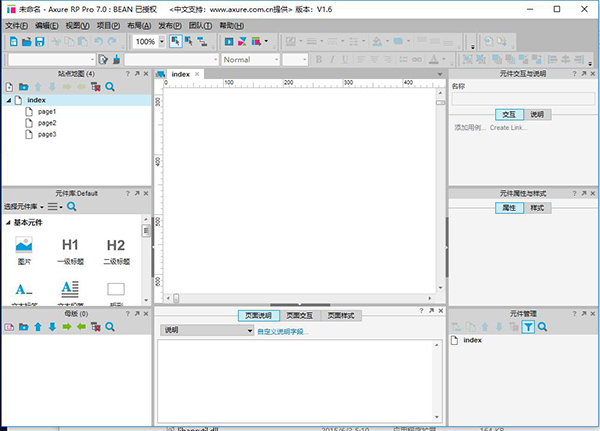The height and width of the screenshot is (431, 600).
Task: Activate intersected selection mode tool
Action: pyautogui.click(x=176, y=41)
